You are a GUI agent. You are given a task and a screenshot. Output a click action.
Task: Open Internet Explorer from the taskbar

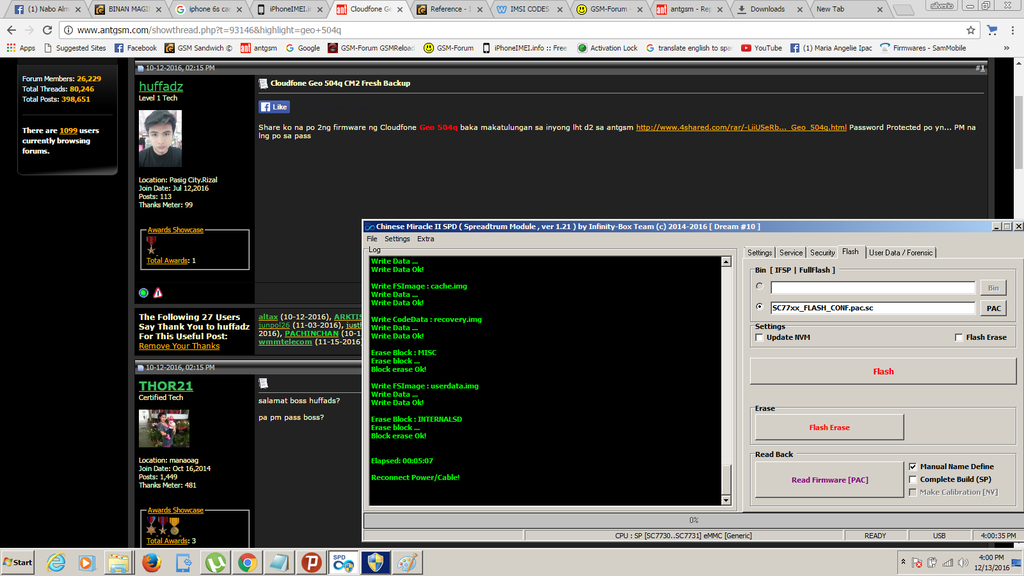(x=56, y=562)
